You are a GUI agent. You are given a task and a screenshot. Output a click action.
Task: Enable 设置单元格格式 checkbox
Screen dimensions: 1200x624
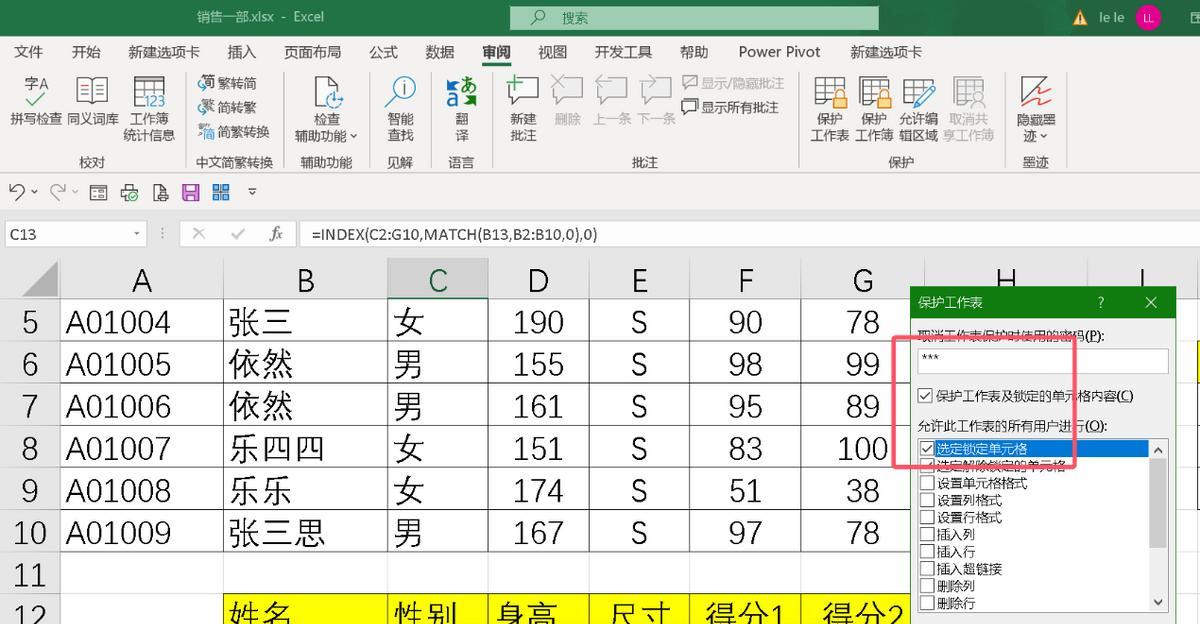tap(927, 483)
